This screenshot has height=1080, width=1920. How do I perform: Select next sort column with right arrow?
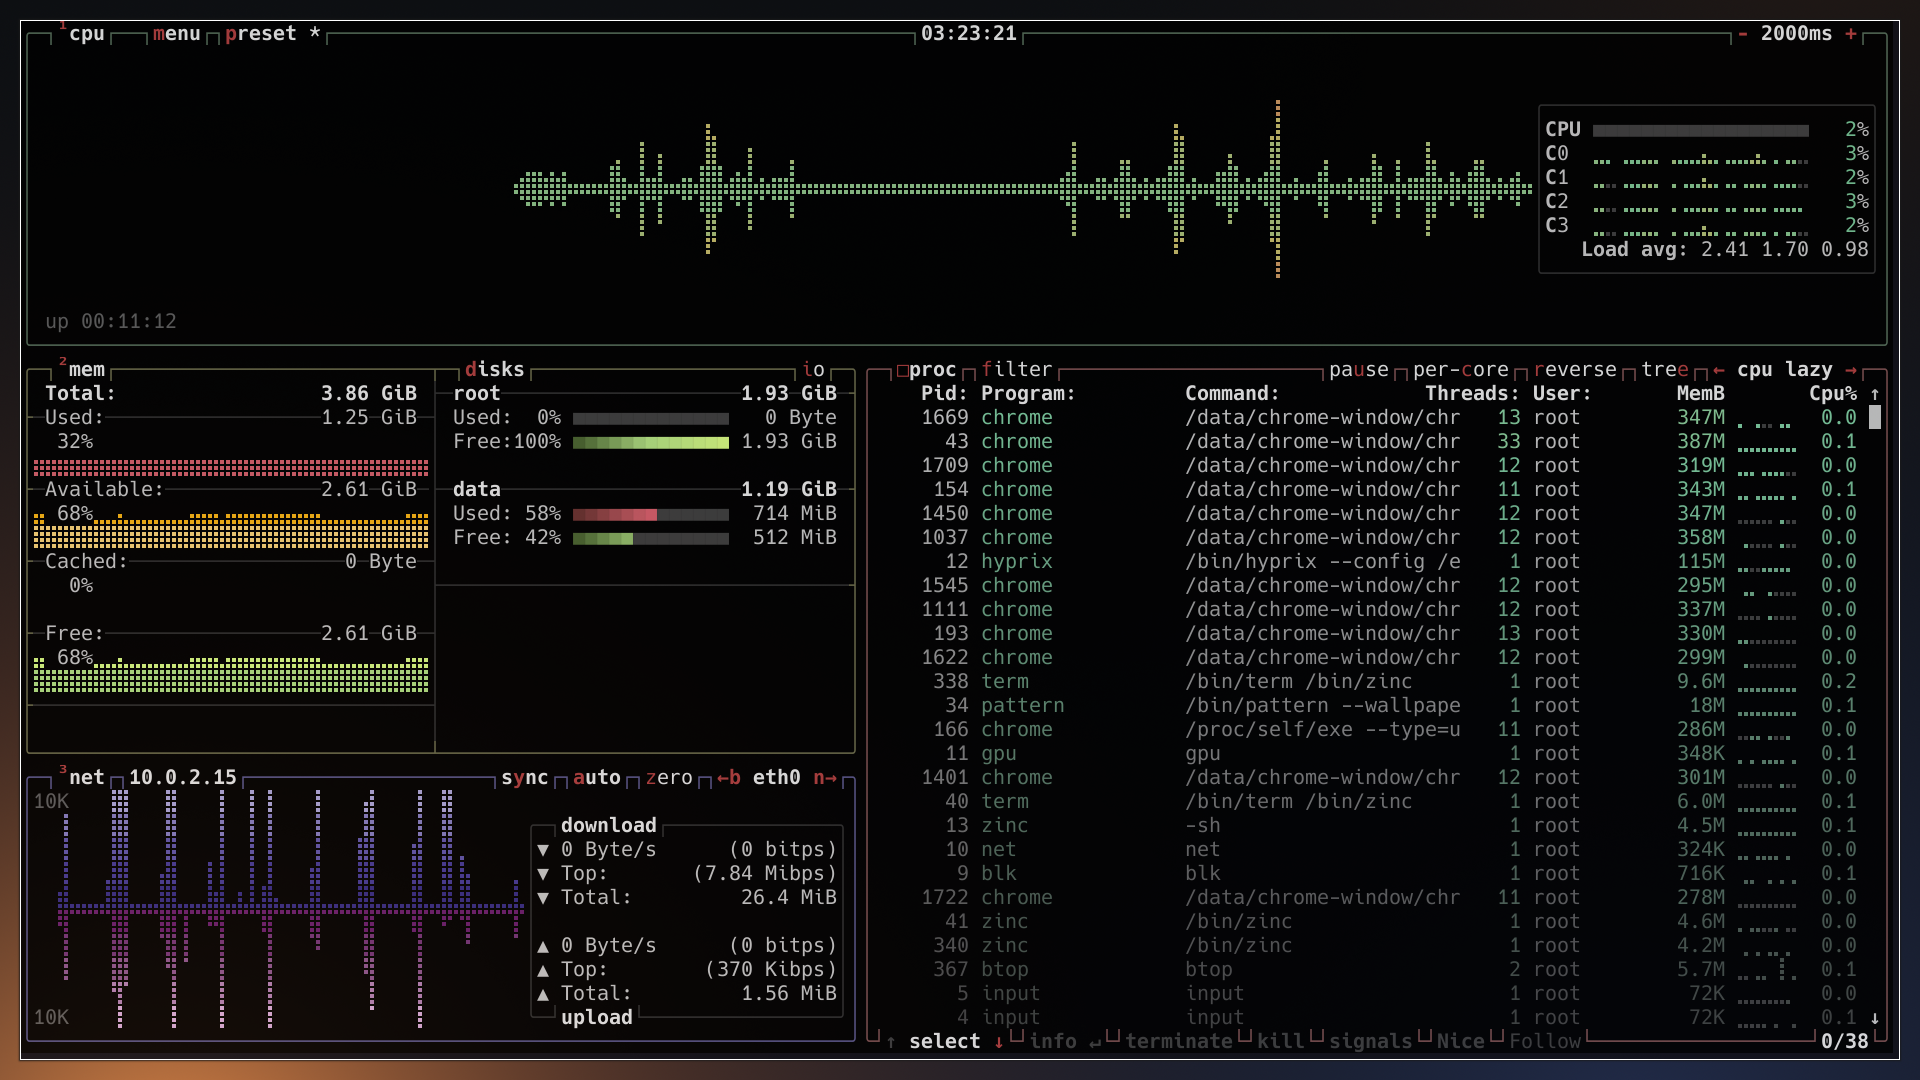coord(1851,369)
